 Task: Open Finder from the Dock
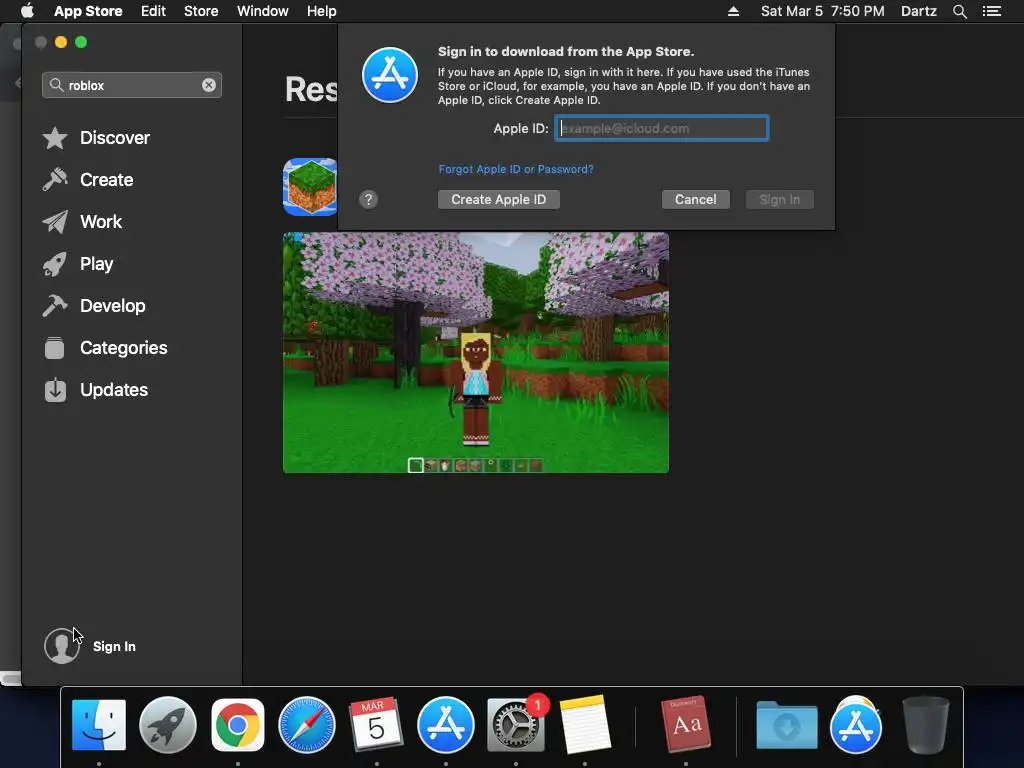pyautogui.click(x=99, y=725)
